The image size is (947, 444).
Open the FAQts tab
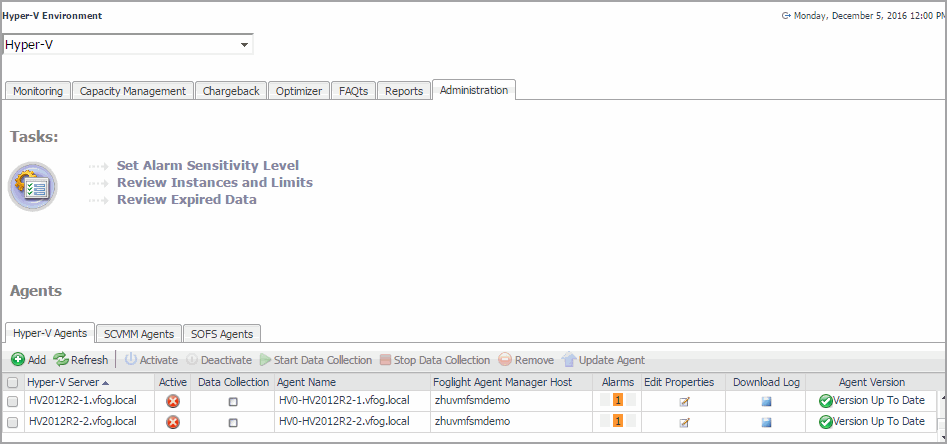(353, 91)
